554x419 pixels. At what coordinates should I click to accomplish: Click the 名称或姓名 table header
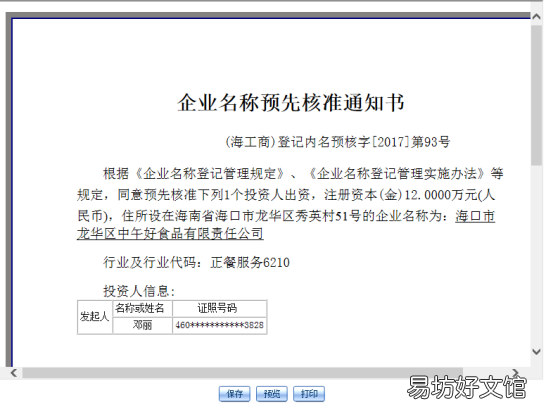(142, 308)
